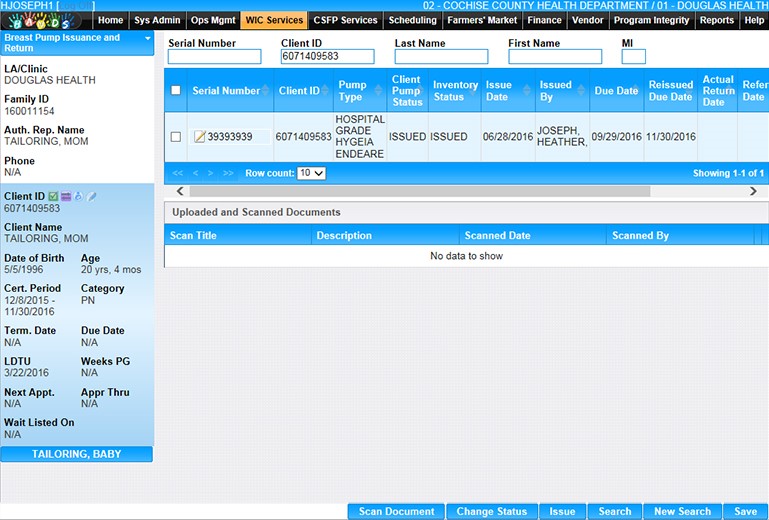Screen dimensions: 769x520
Task: Tick the checkbox for the 39393939 row
Action: tap(176, 137)
